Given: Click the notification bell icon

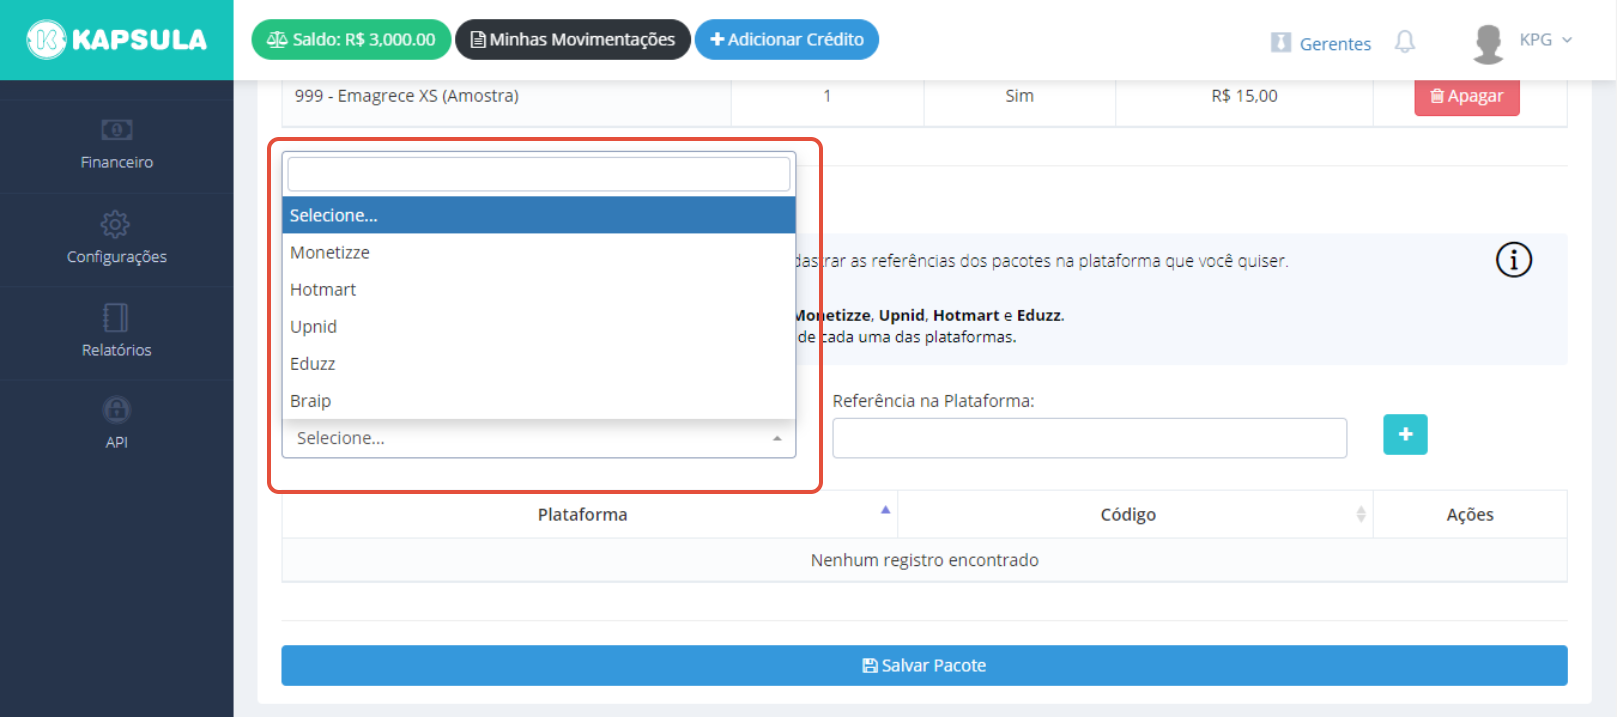Looking at the screenshot, I should tap(1405, 41).
